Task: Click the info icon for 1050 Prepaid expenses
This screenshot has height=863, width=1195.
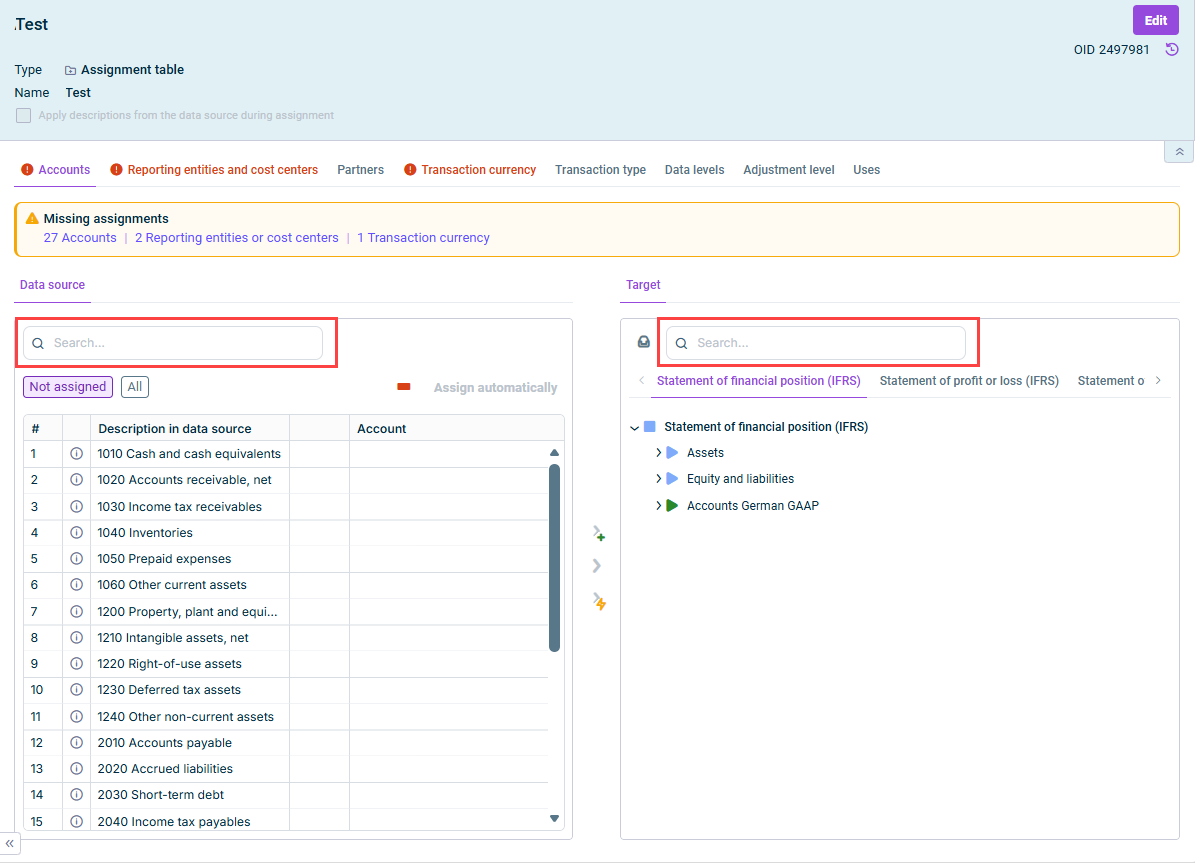Action: click(x=76, y=558)
